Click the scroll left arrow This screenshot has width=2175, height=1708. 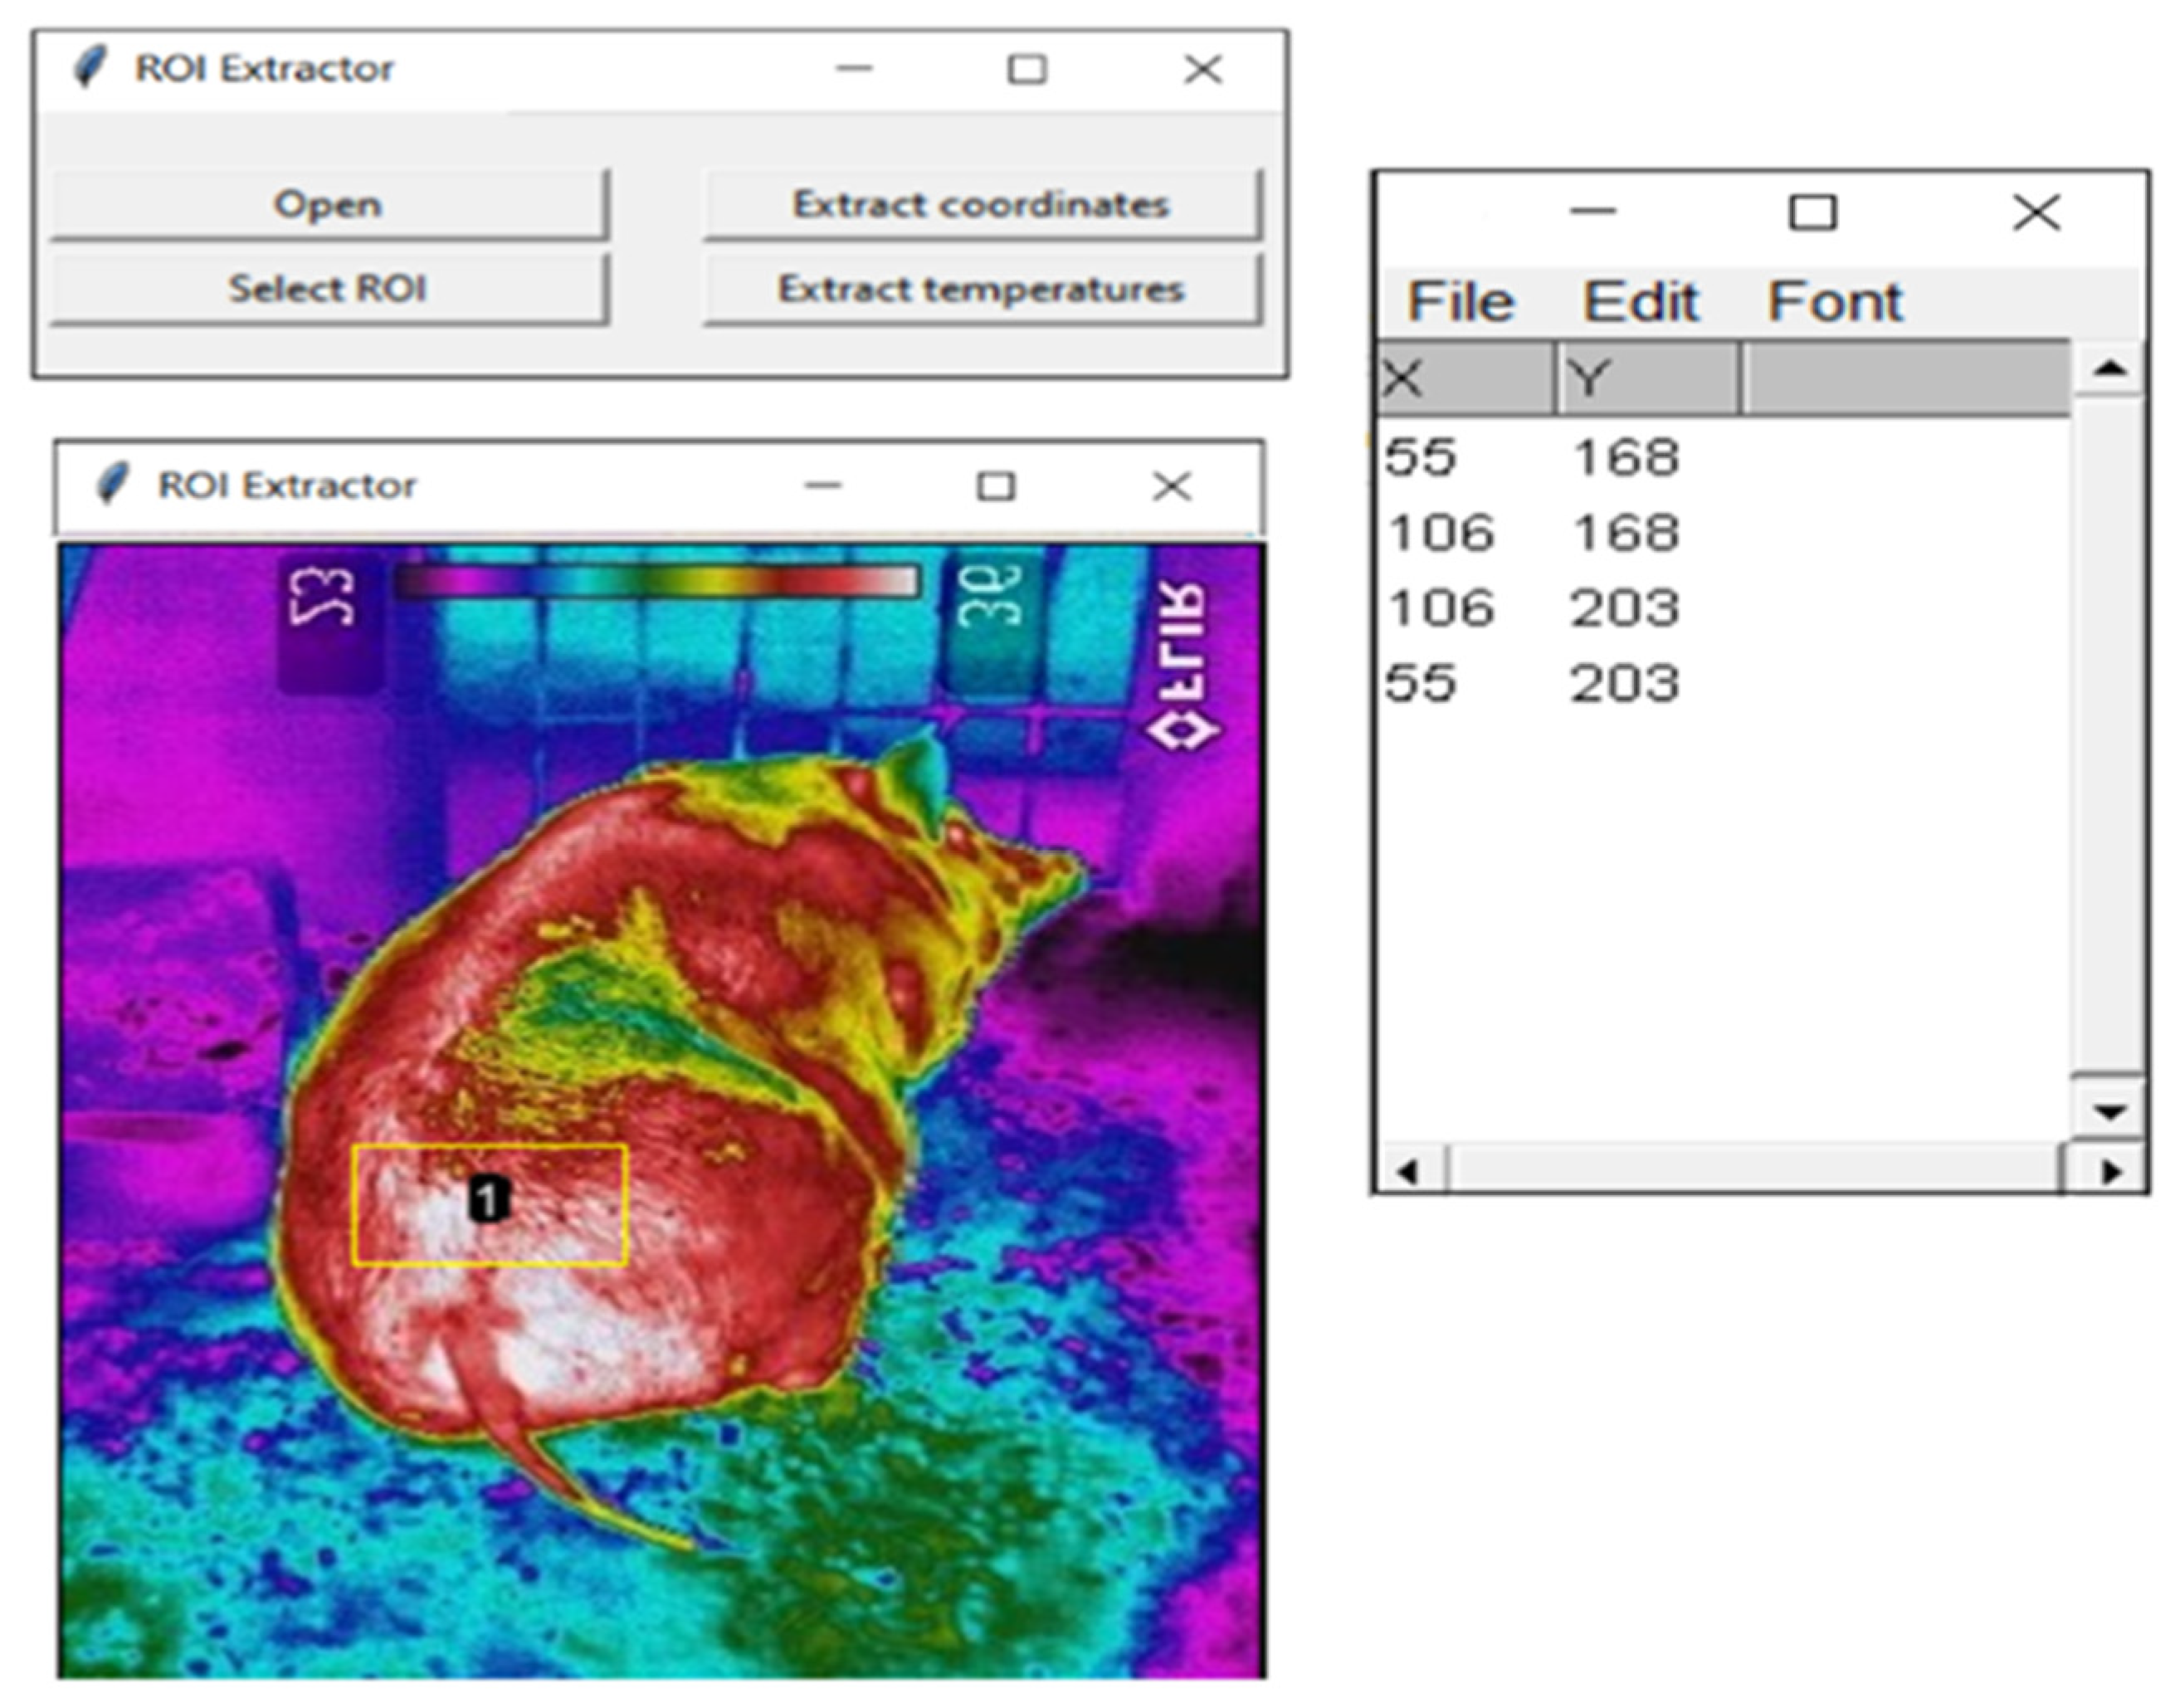point(1407,1171)
